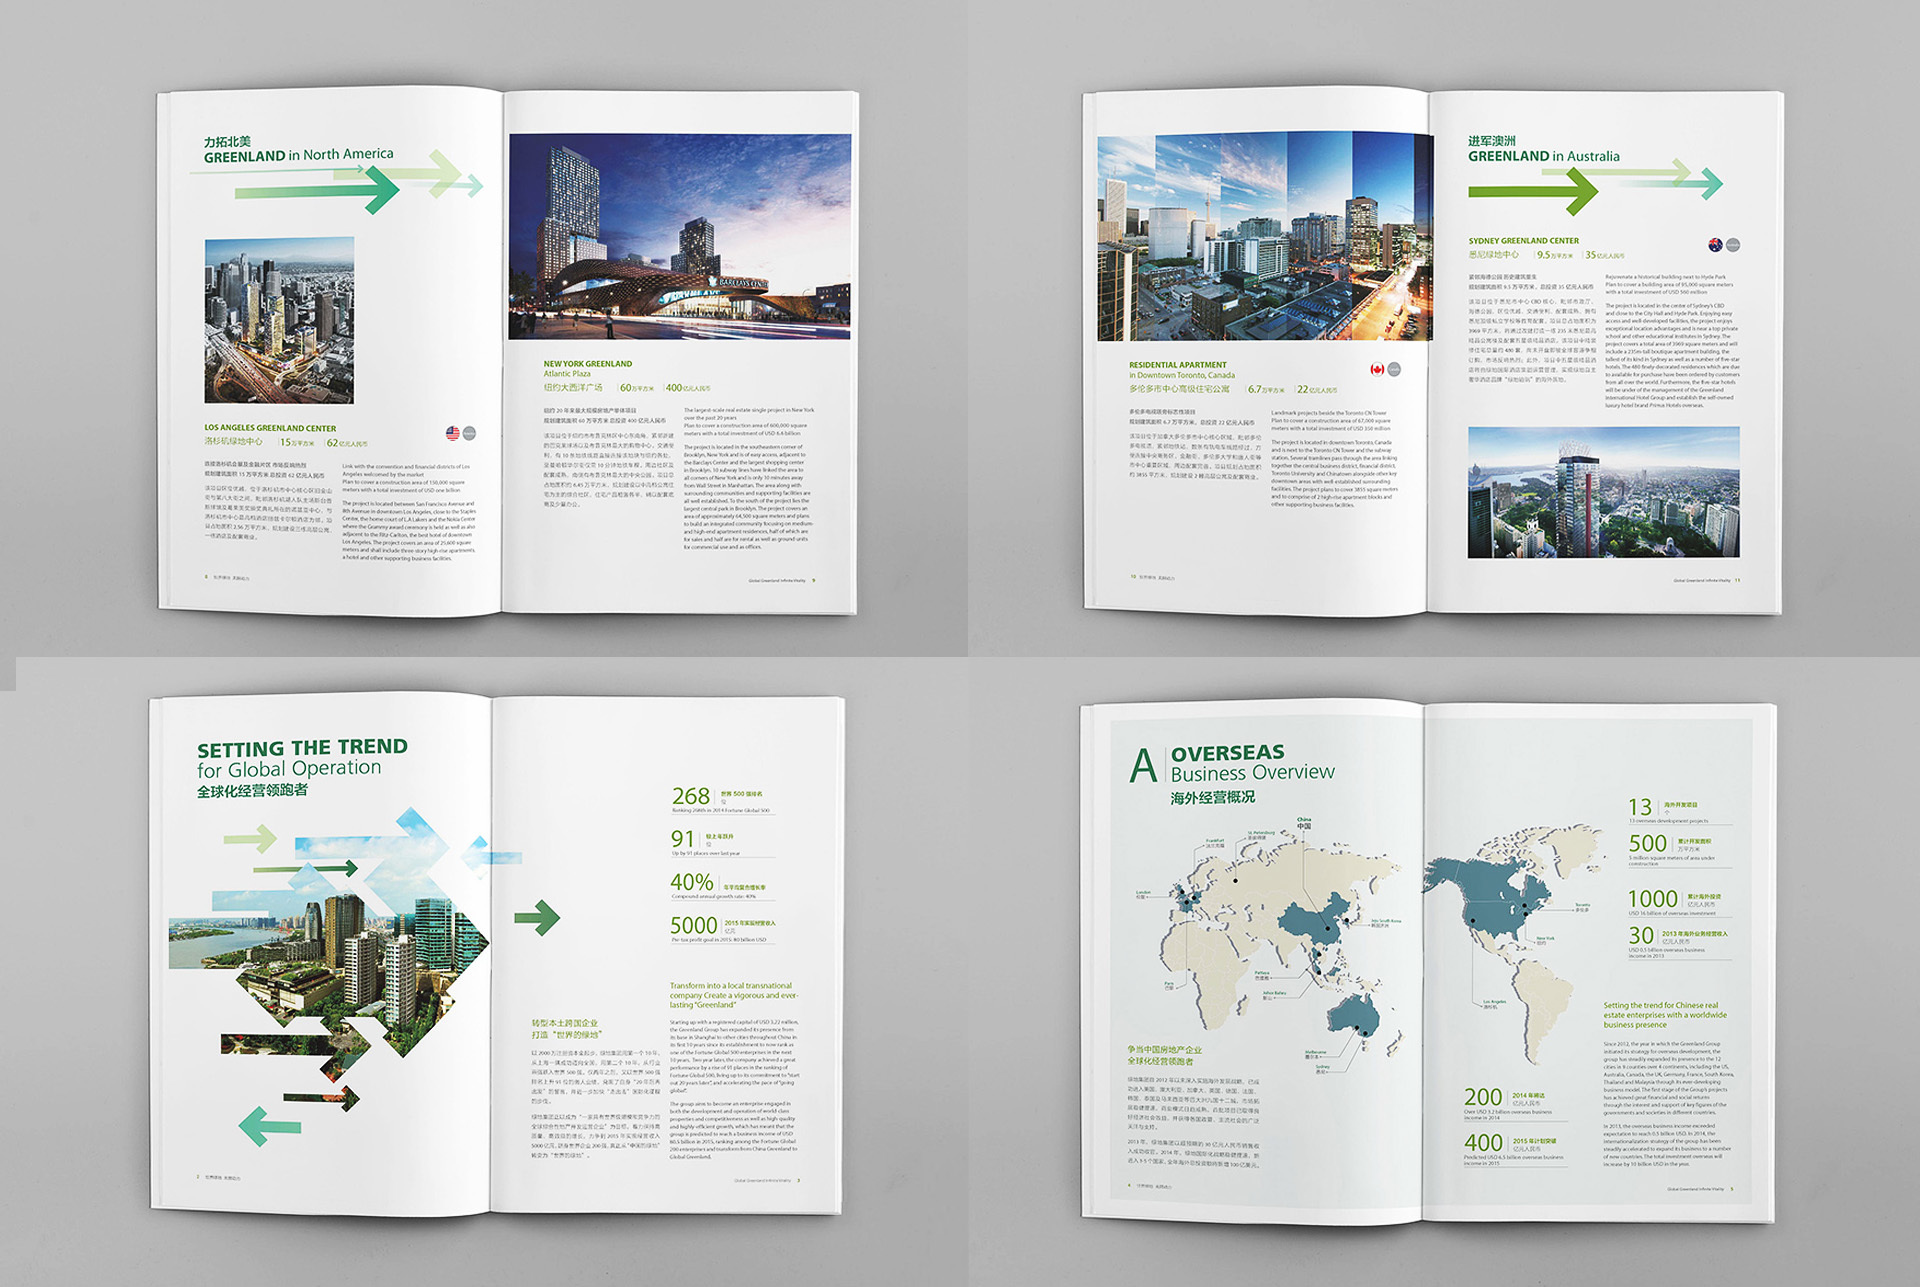This screenshot has width=1920, height=1287.
Task: Click the 'China' label above the map
Action: coord(1304,823)
